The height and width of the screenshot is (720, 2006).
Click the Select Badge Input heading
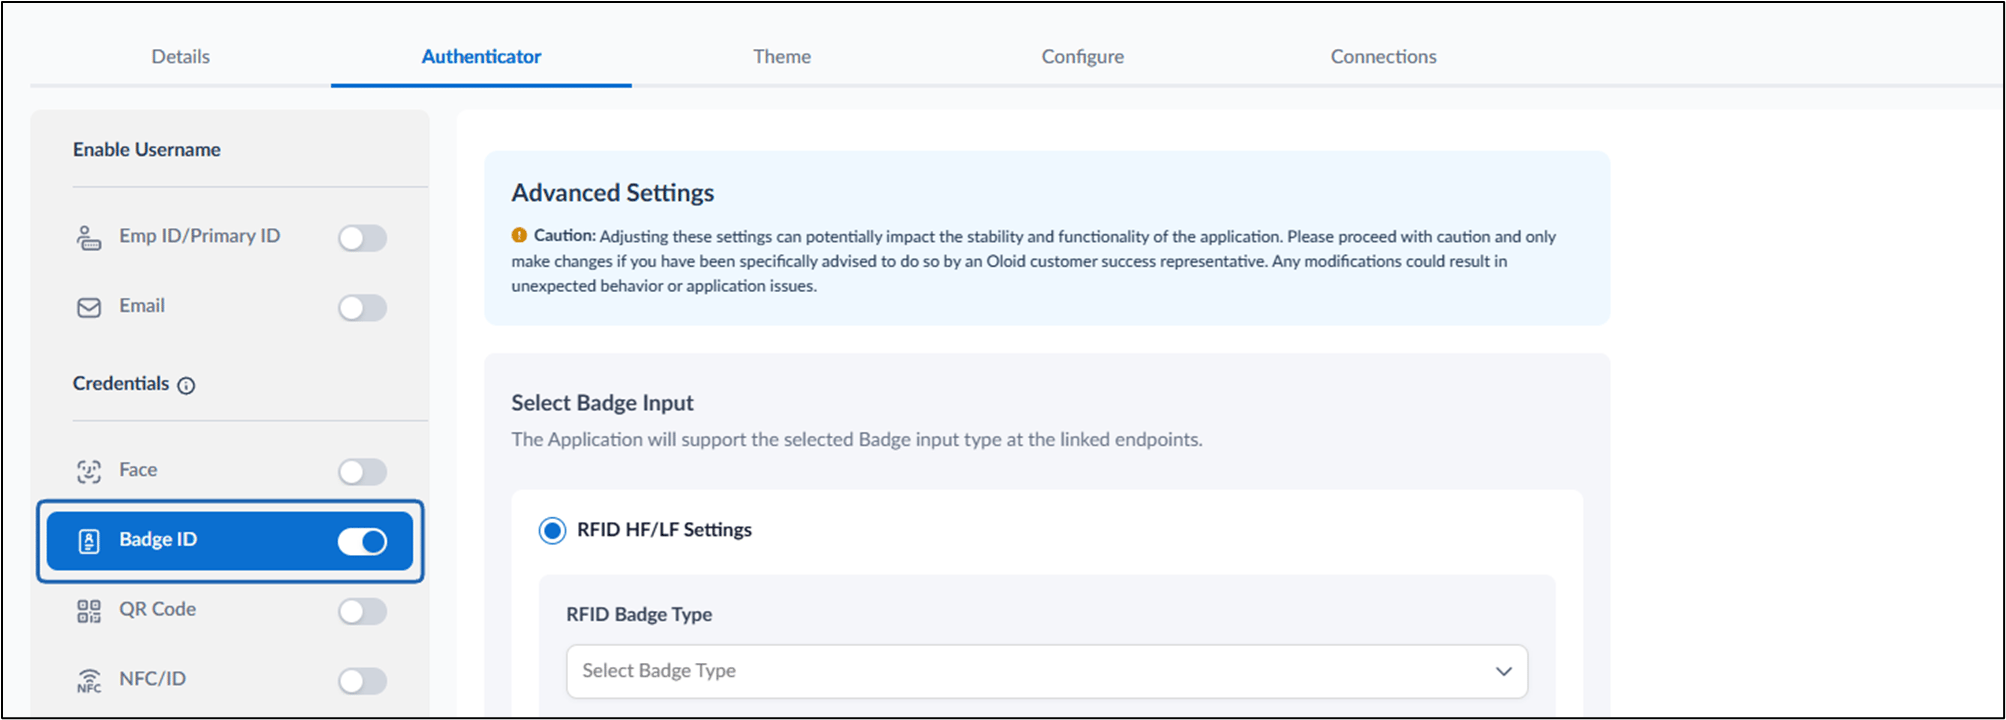[x=602, y=403]
